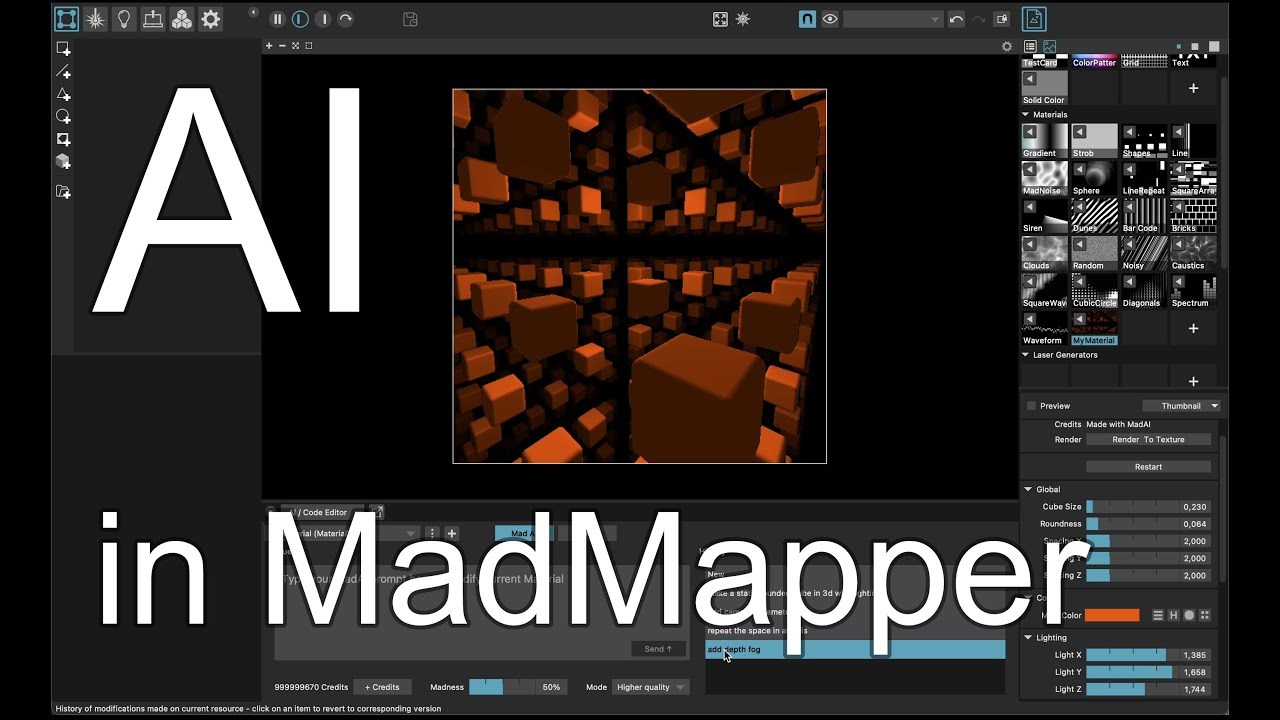Switch library to thumbnail grid view
Screen dimensions: 1280x720
(x=1050, y=46)
